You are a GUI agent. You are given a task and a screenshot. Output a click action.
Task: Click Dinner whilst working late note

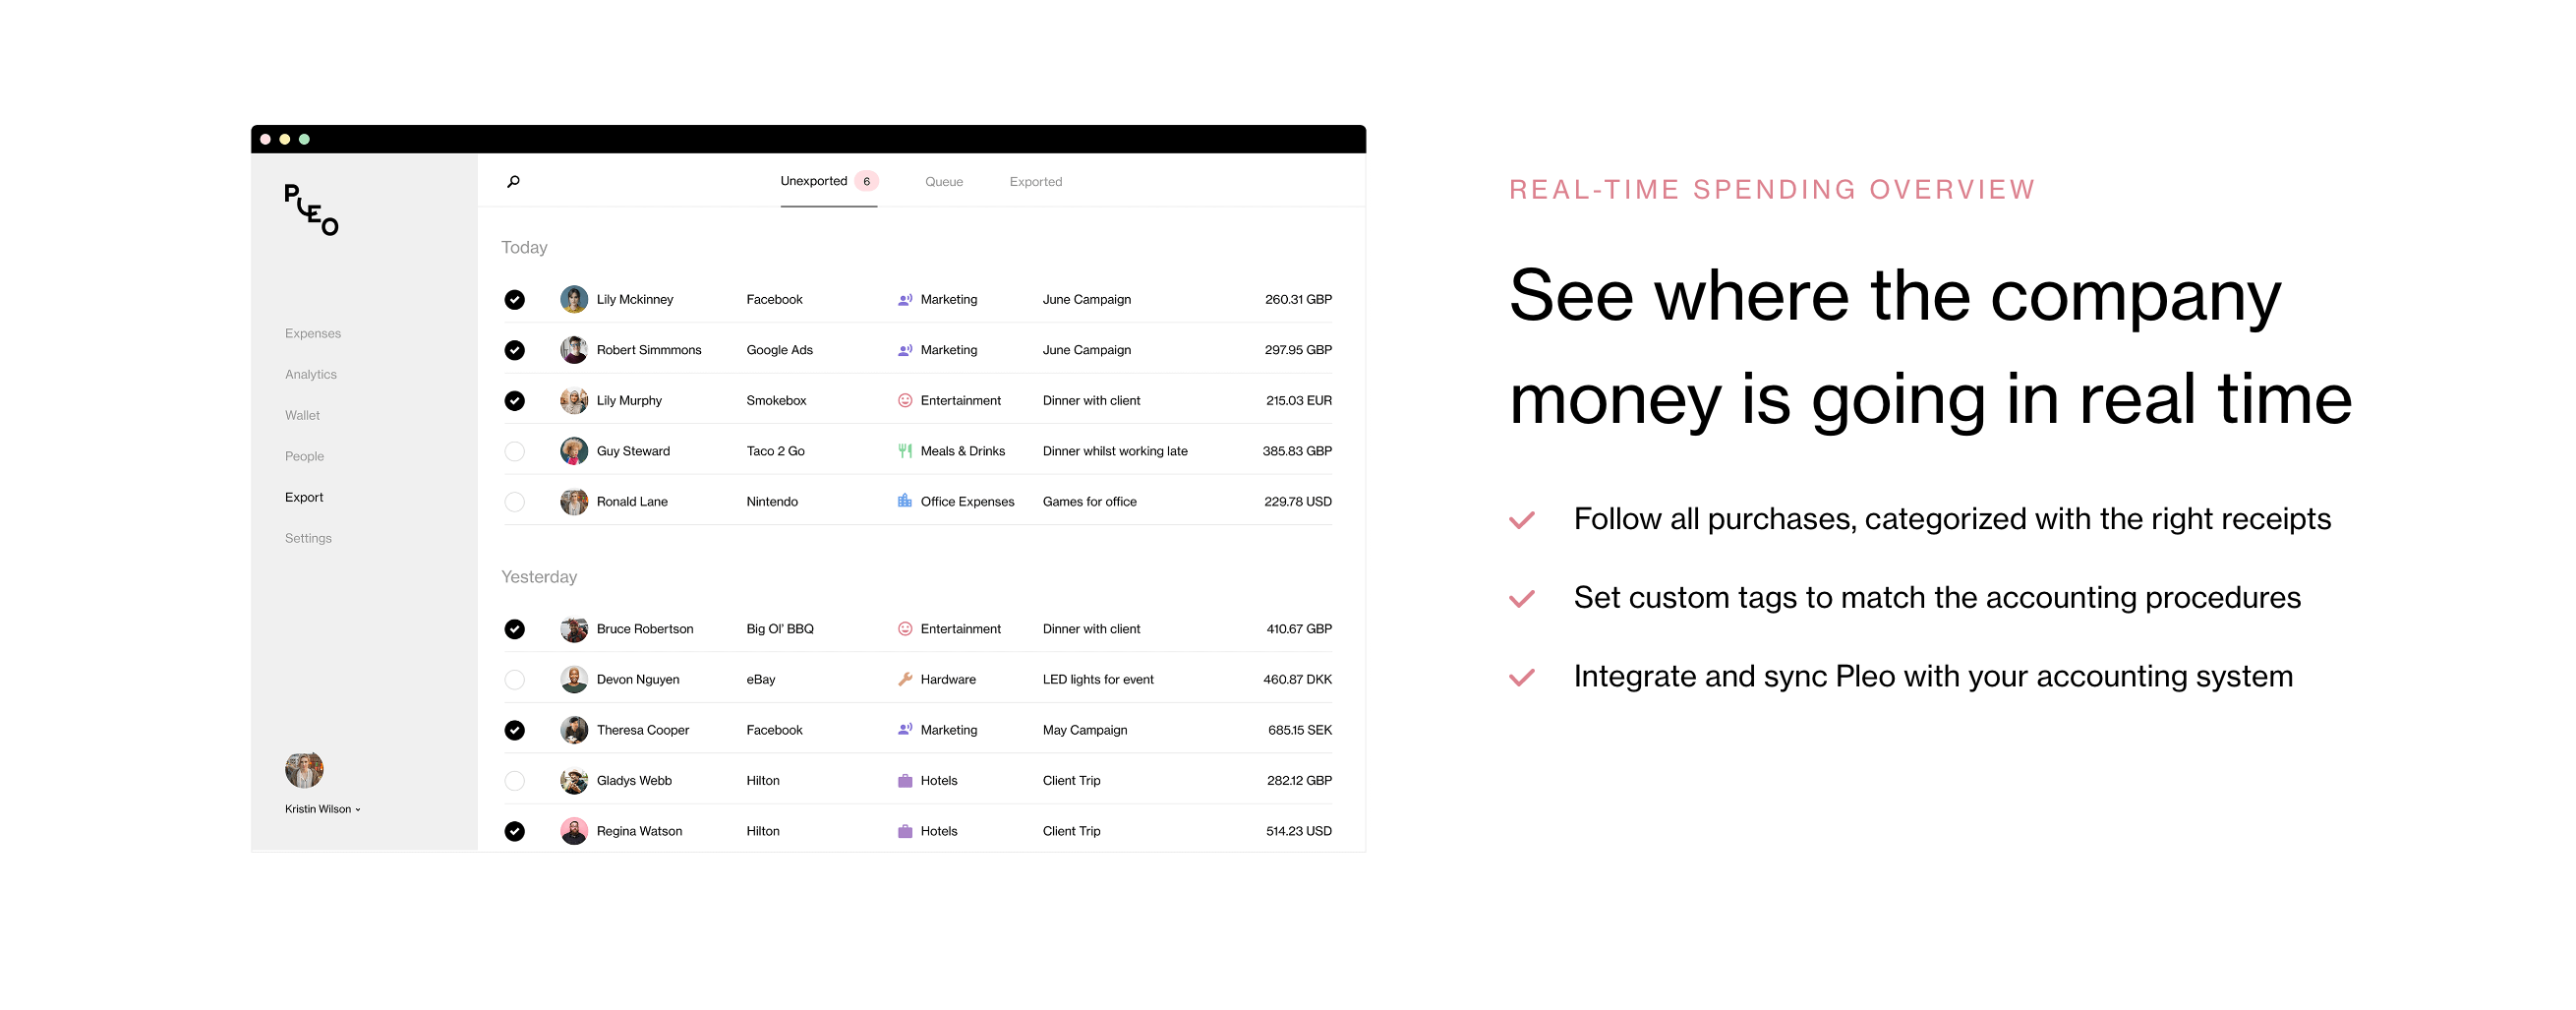1115,452
